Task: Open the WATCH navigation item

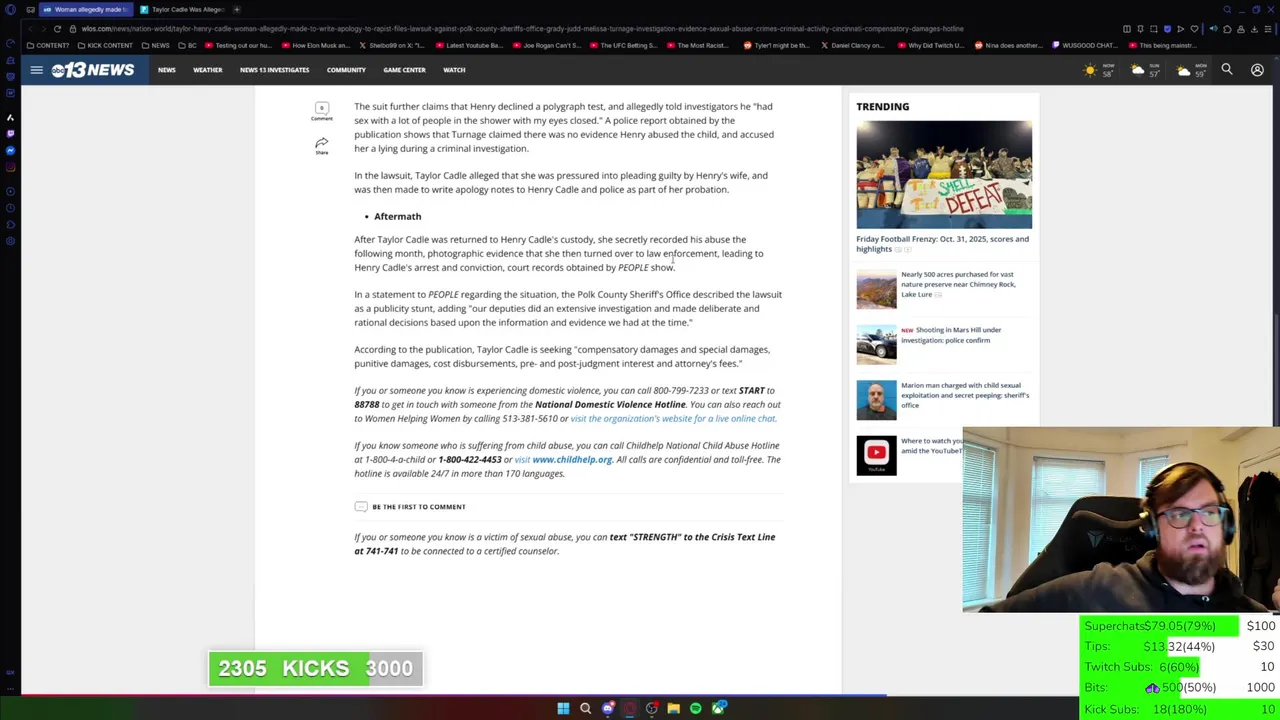Action: 454,70
